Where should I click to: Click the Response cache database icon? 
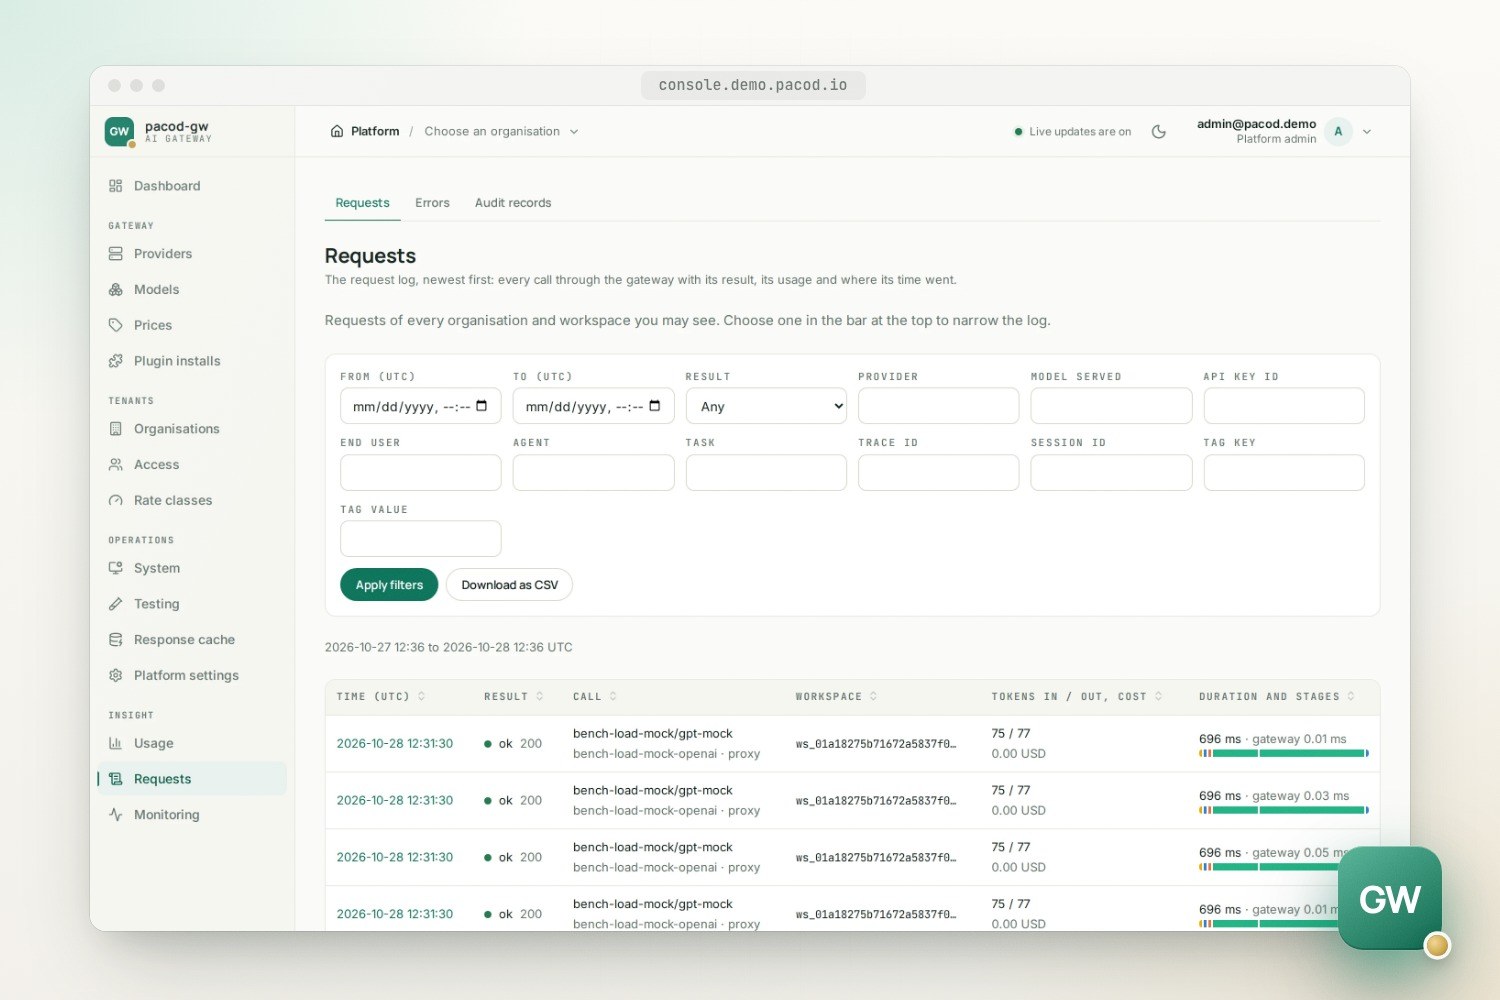[116, 640]
